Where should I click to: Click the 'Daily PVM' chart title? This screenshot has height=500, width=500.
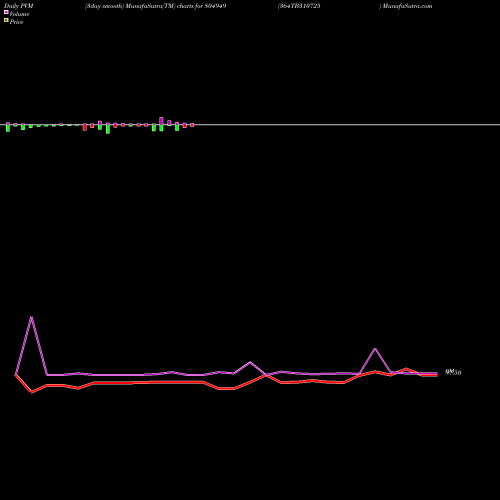pyautogui.click(x=19, y=6)
